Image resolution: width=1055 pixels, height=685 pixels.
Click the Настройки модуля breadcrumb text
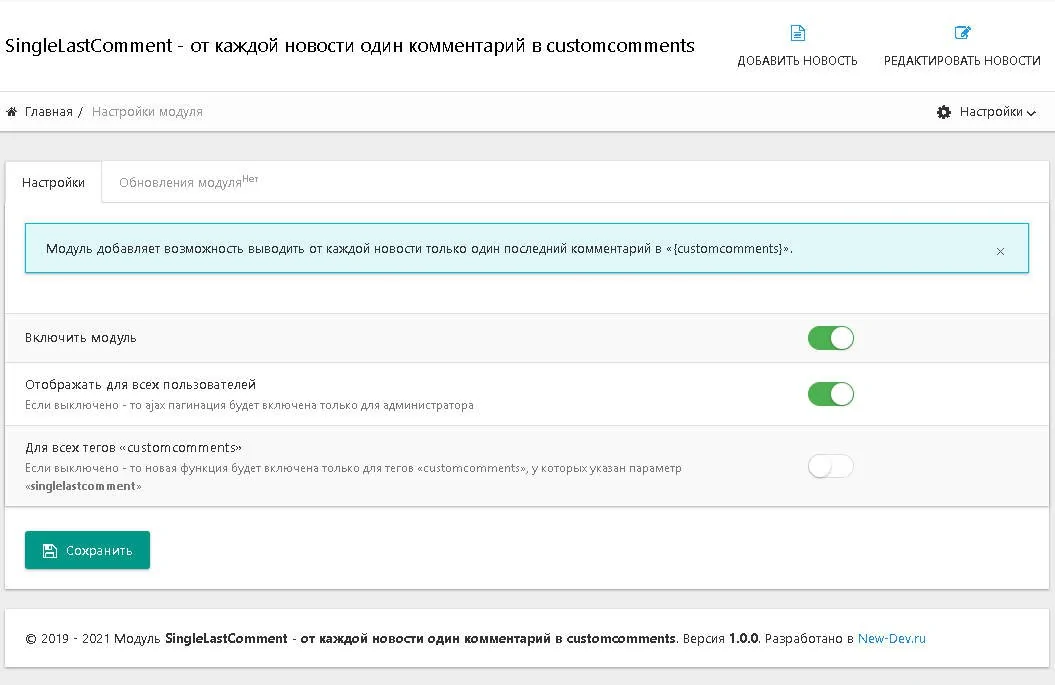point(147,112)
